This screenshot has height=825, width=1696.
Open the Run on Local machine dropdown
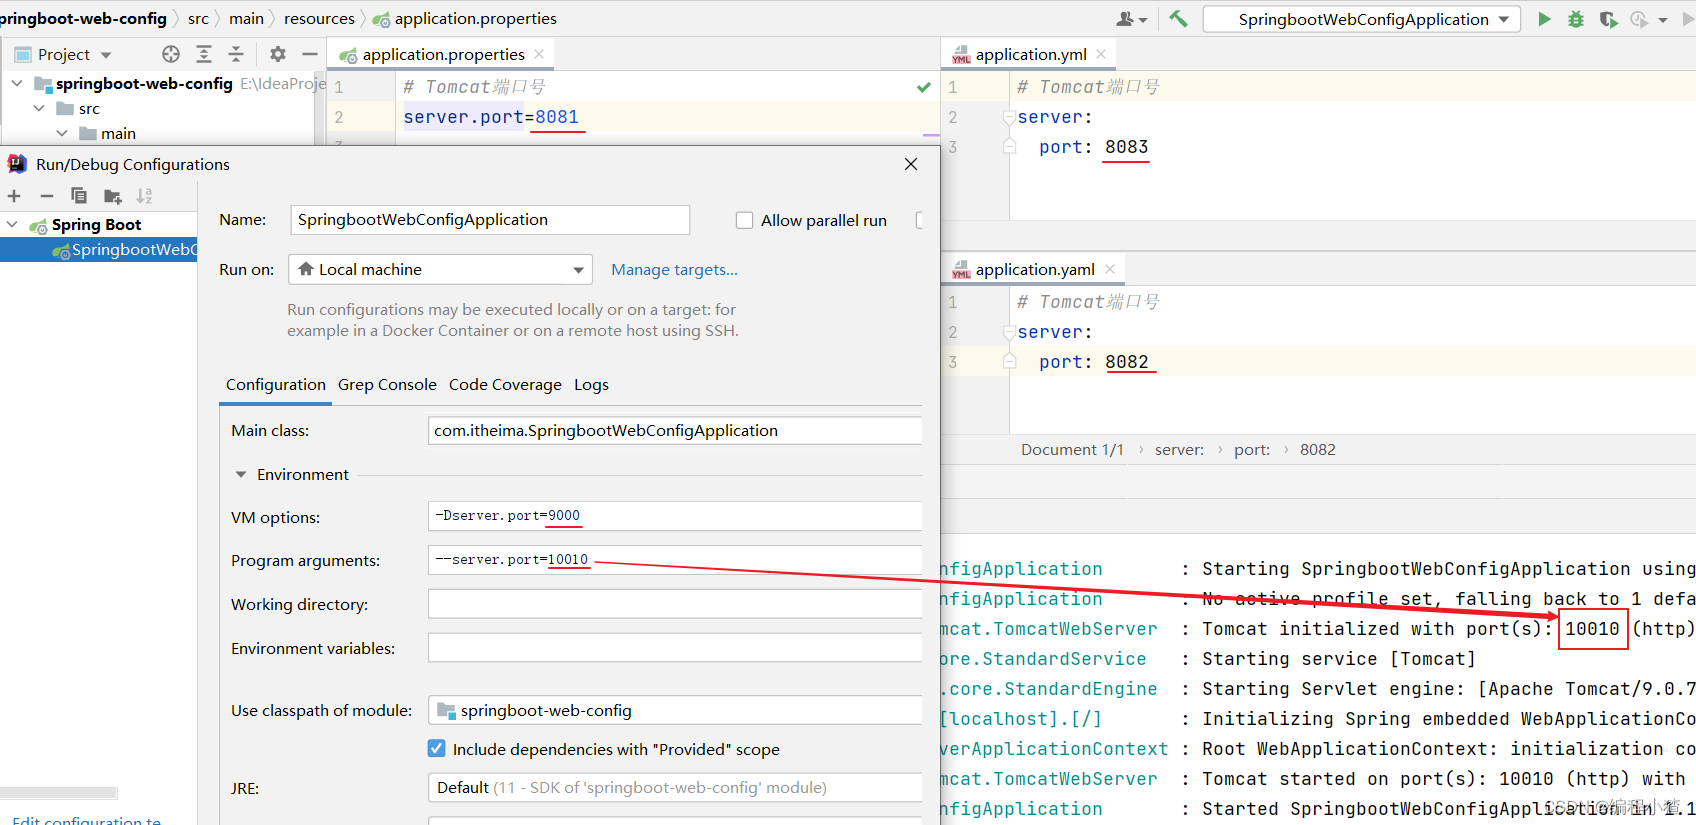coord(440,270)
